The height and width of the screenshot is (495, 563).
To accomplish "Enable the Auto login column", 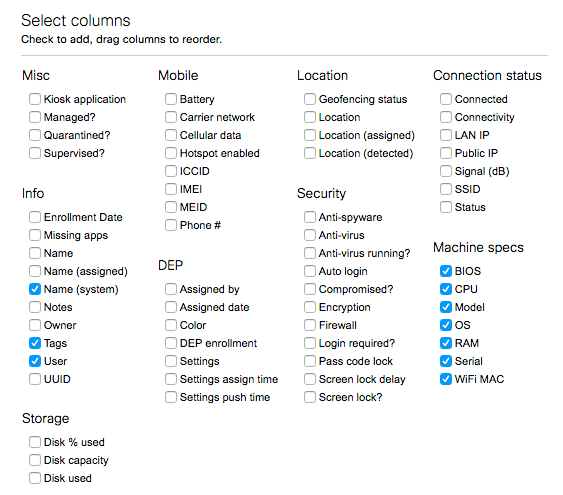I will (310, 271).
